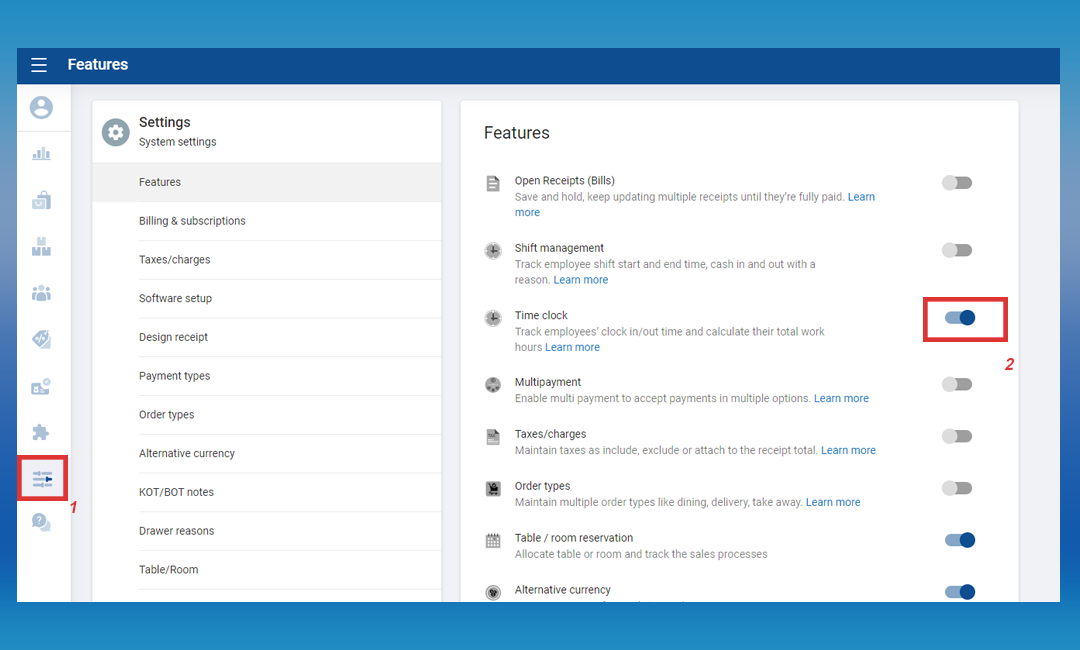1080x650 pixels.
Task: Open the people group icon in sidebar
Action: pos(41,293)
